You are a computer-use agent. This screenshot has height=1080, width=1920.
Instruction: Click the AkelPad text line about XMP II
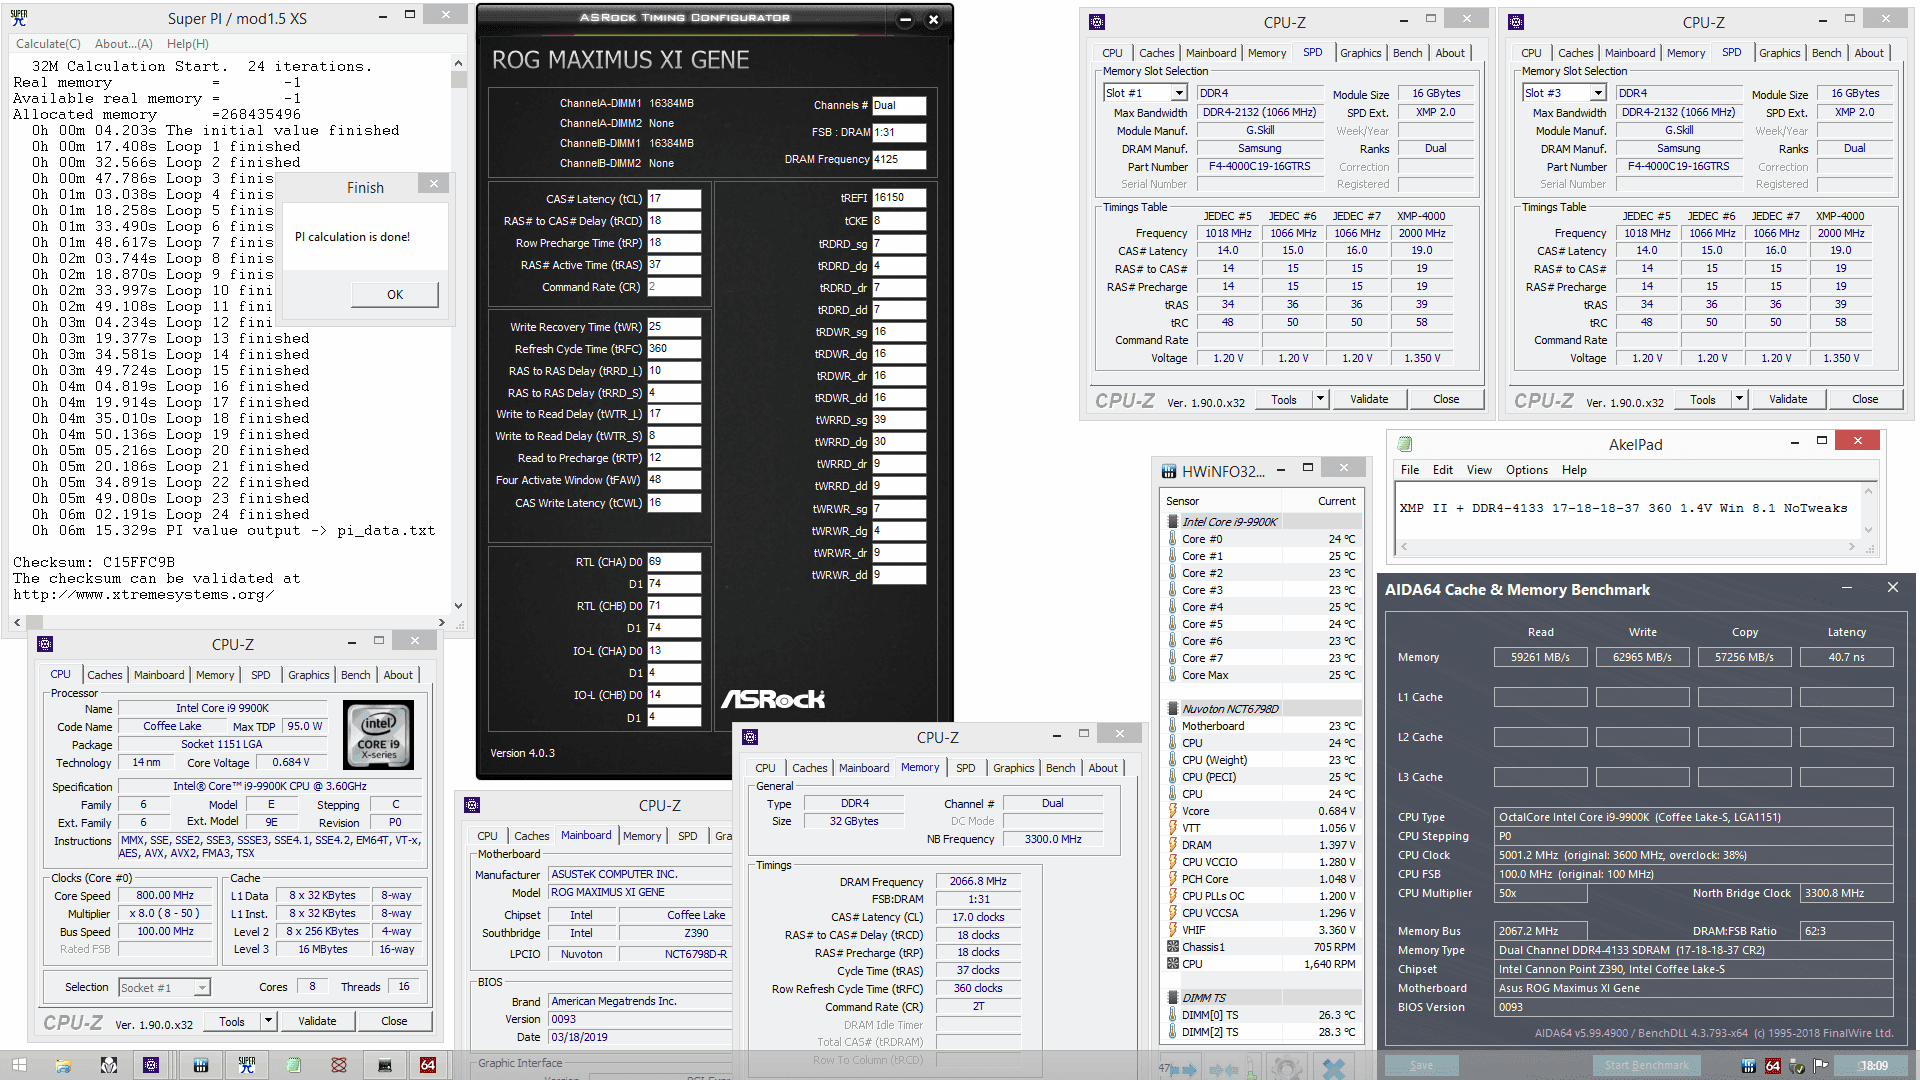click(x=1623, y=508)
